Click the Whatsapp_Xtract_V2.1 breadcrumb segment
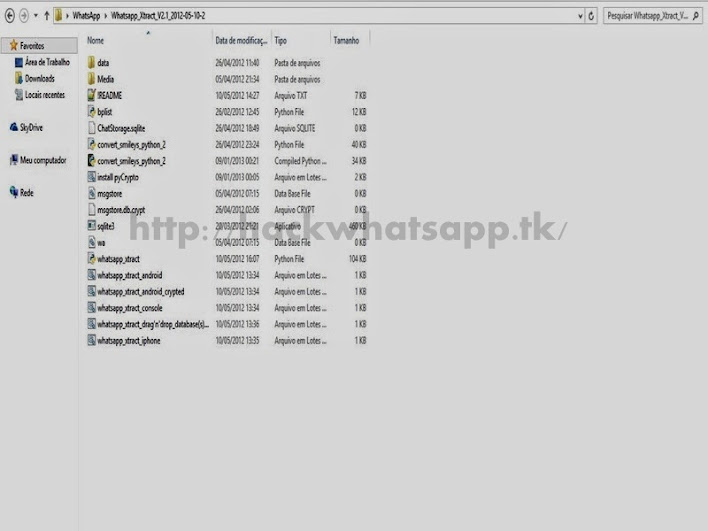The image size is (708, 531). click(x=158, y=16)
